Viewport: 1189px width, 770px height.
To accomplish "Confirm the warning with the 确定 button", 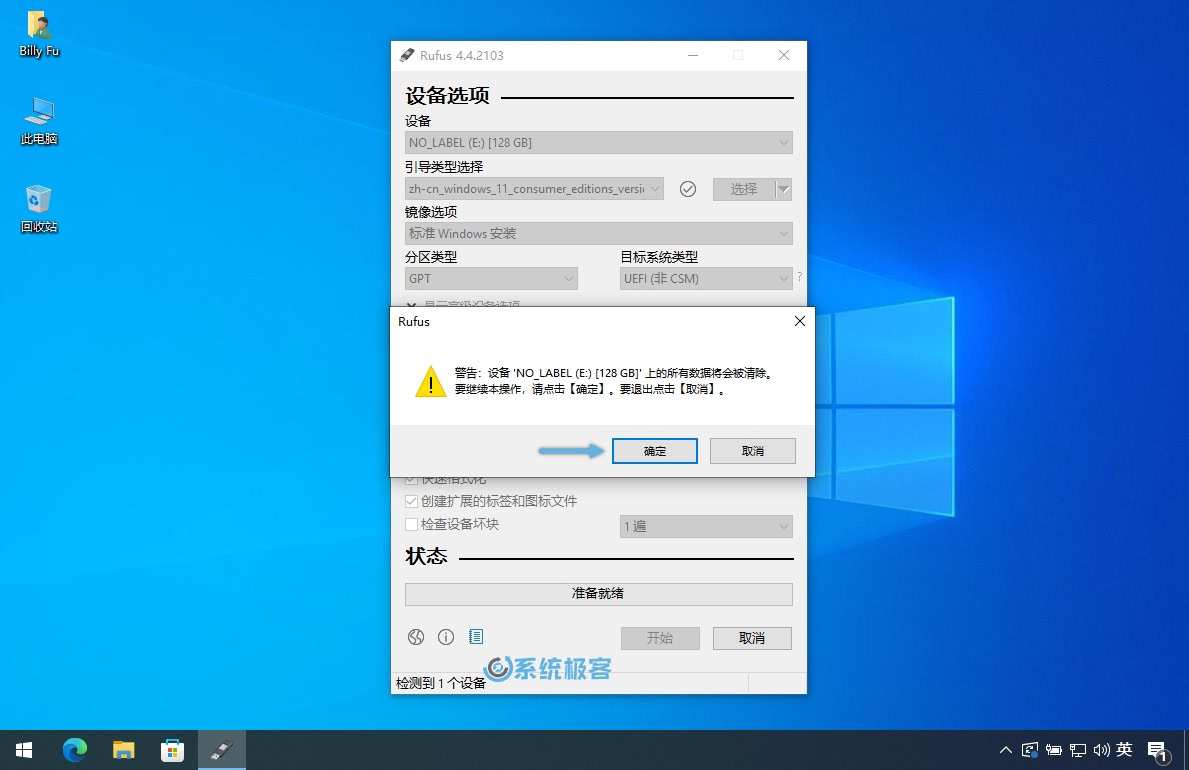I will 654,450.
